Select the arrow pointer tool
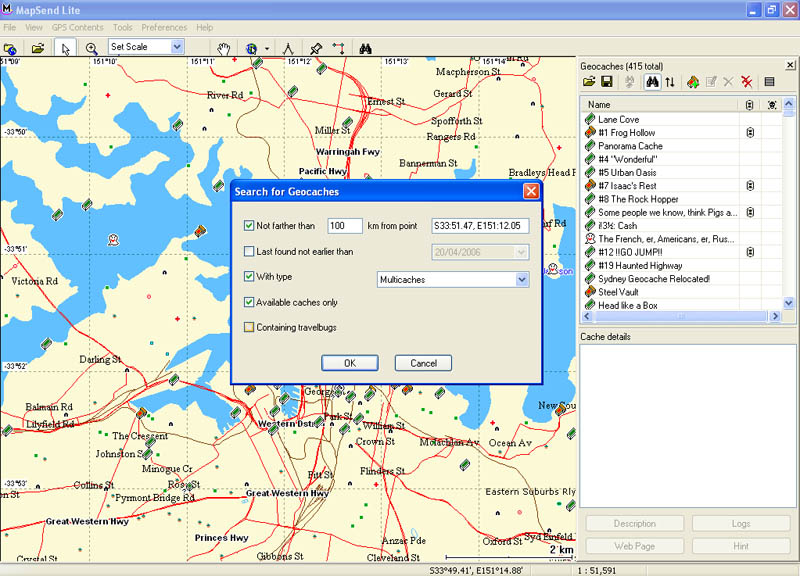Viewport: 800px width, 576px height. point(66,47)
